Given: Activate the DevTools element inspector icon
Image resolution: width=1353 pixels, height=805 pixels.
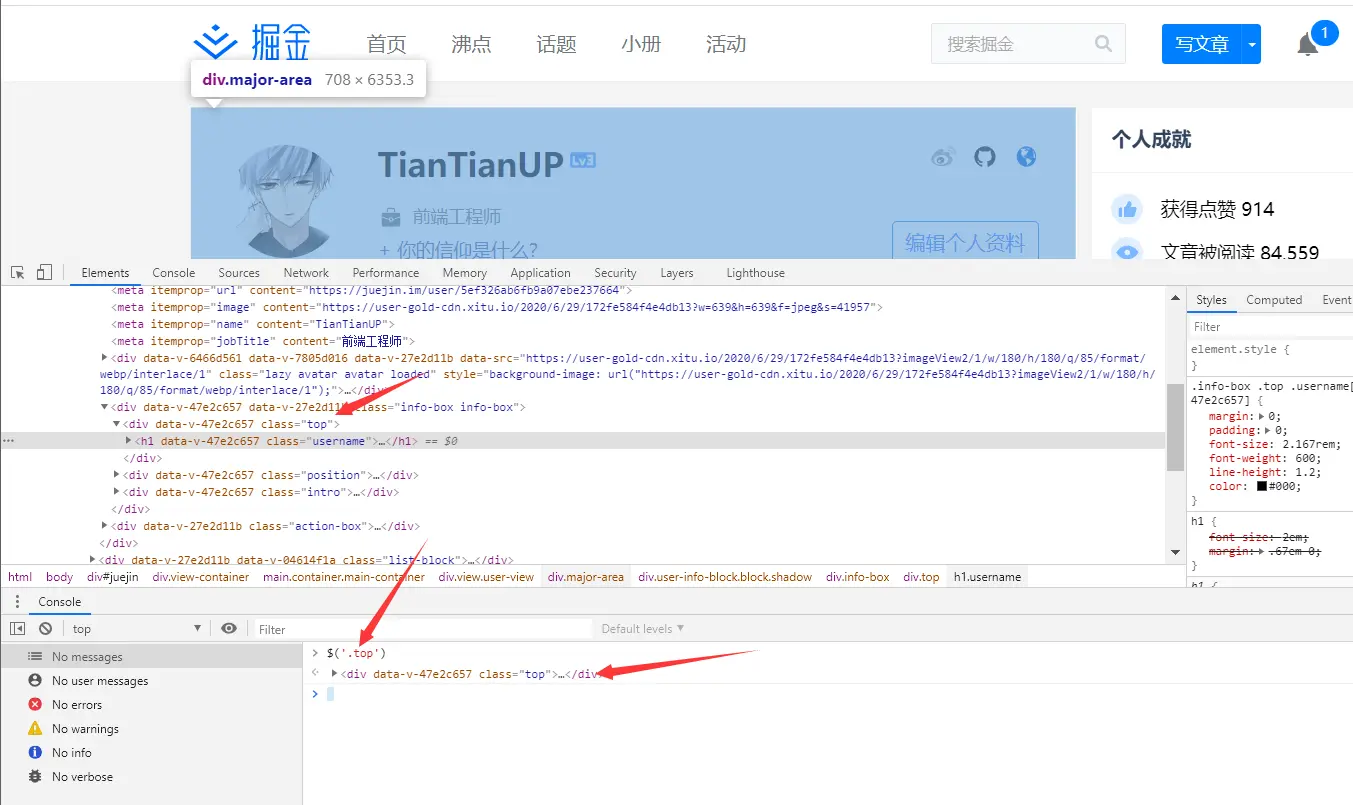Looking at the screenshot, I should [x=18, y=272].
